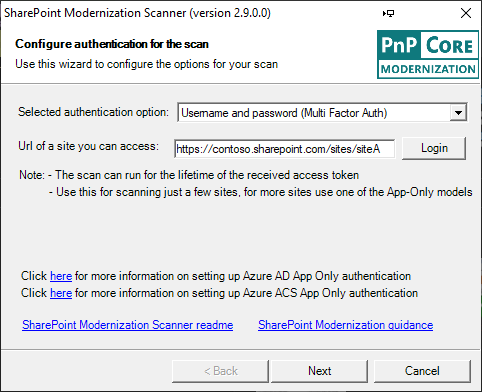This screenshot has width=482, height=392.
Task: Click the Login button
Action: 434,148
